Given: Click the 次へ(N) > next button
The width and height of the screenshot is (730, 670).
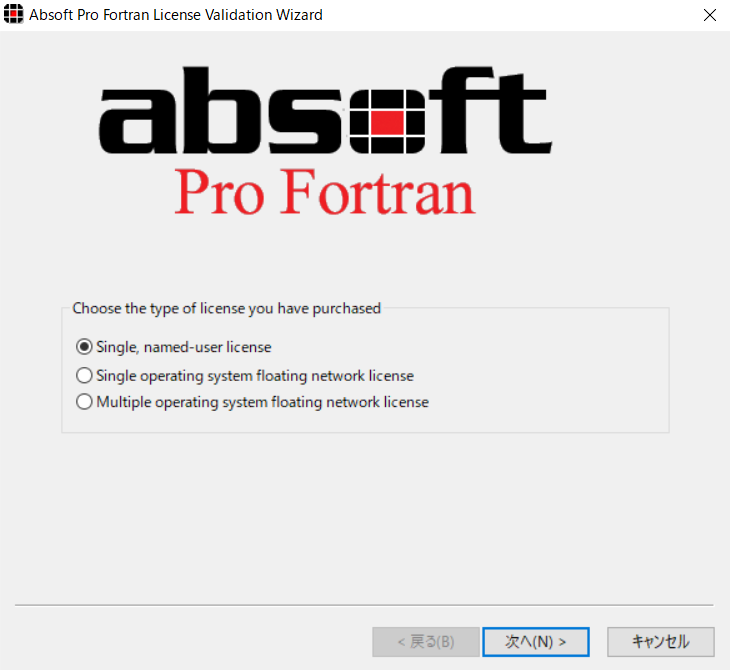Looking at the screenshot, I should coord(536,642).
